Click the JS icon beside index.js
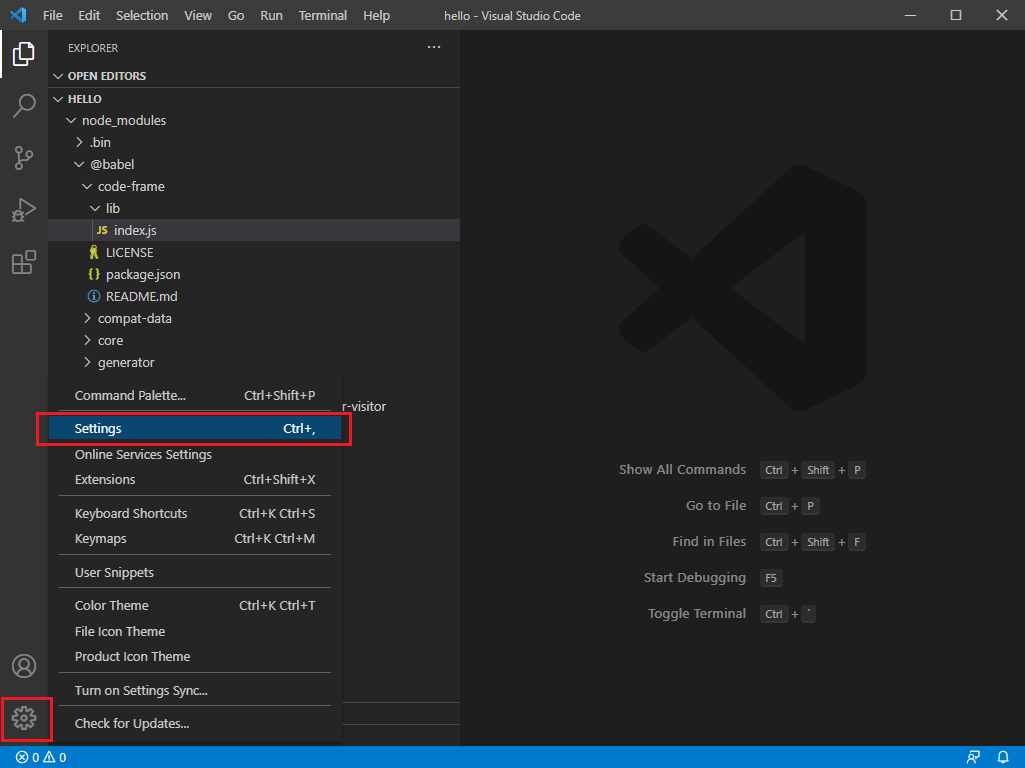 coord(102,230)
